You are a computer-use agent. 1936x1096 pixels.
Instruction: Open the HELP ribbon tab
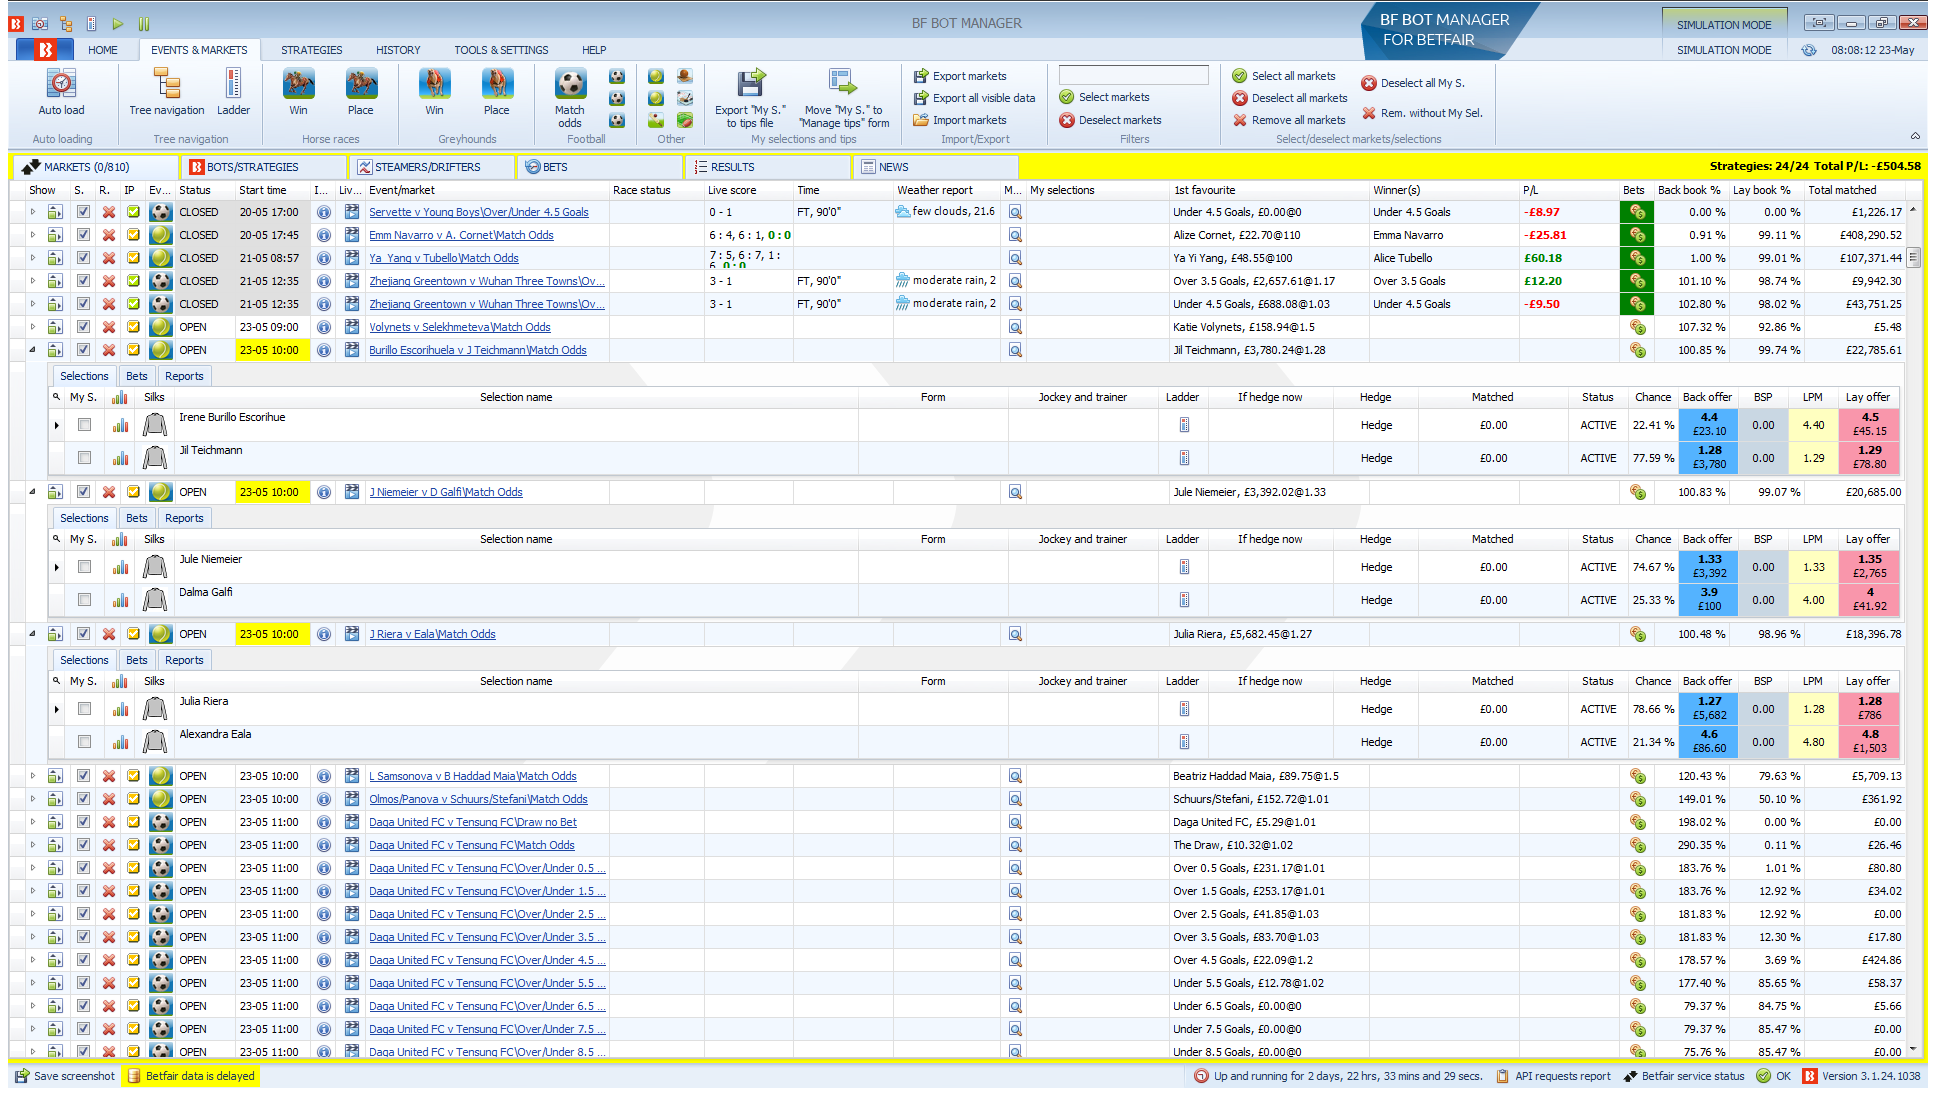pyautogui.click(x=594, y=50)
